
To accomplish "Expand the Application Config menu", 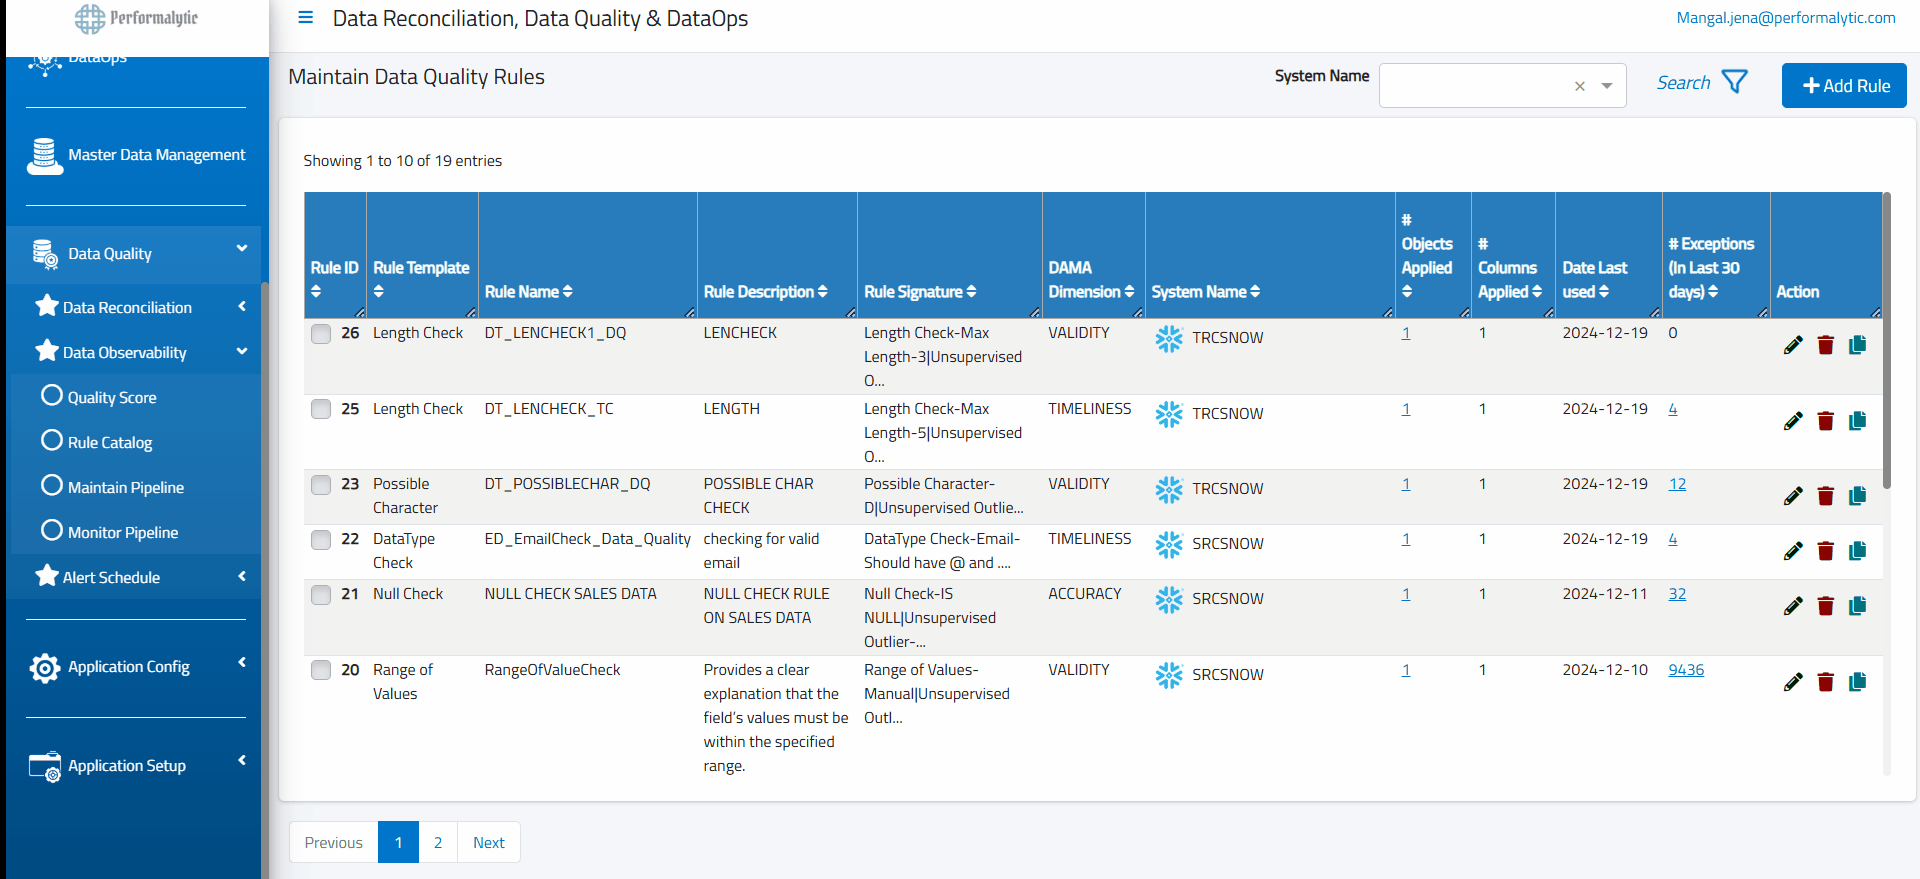I will pyautogui.click(x=241, y=663).
